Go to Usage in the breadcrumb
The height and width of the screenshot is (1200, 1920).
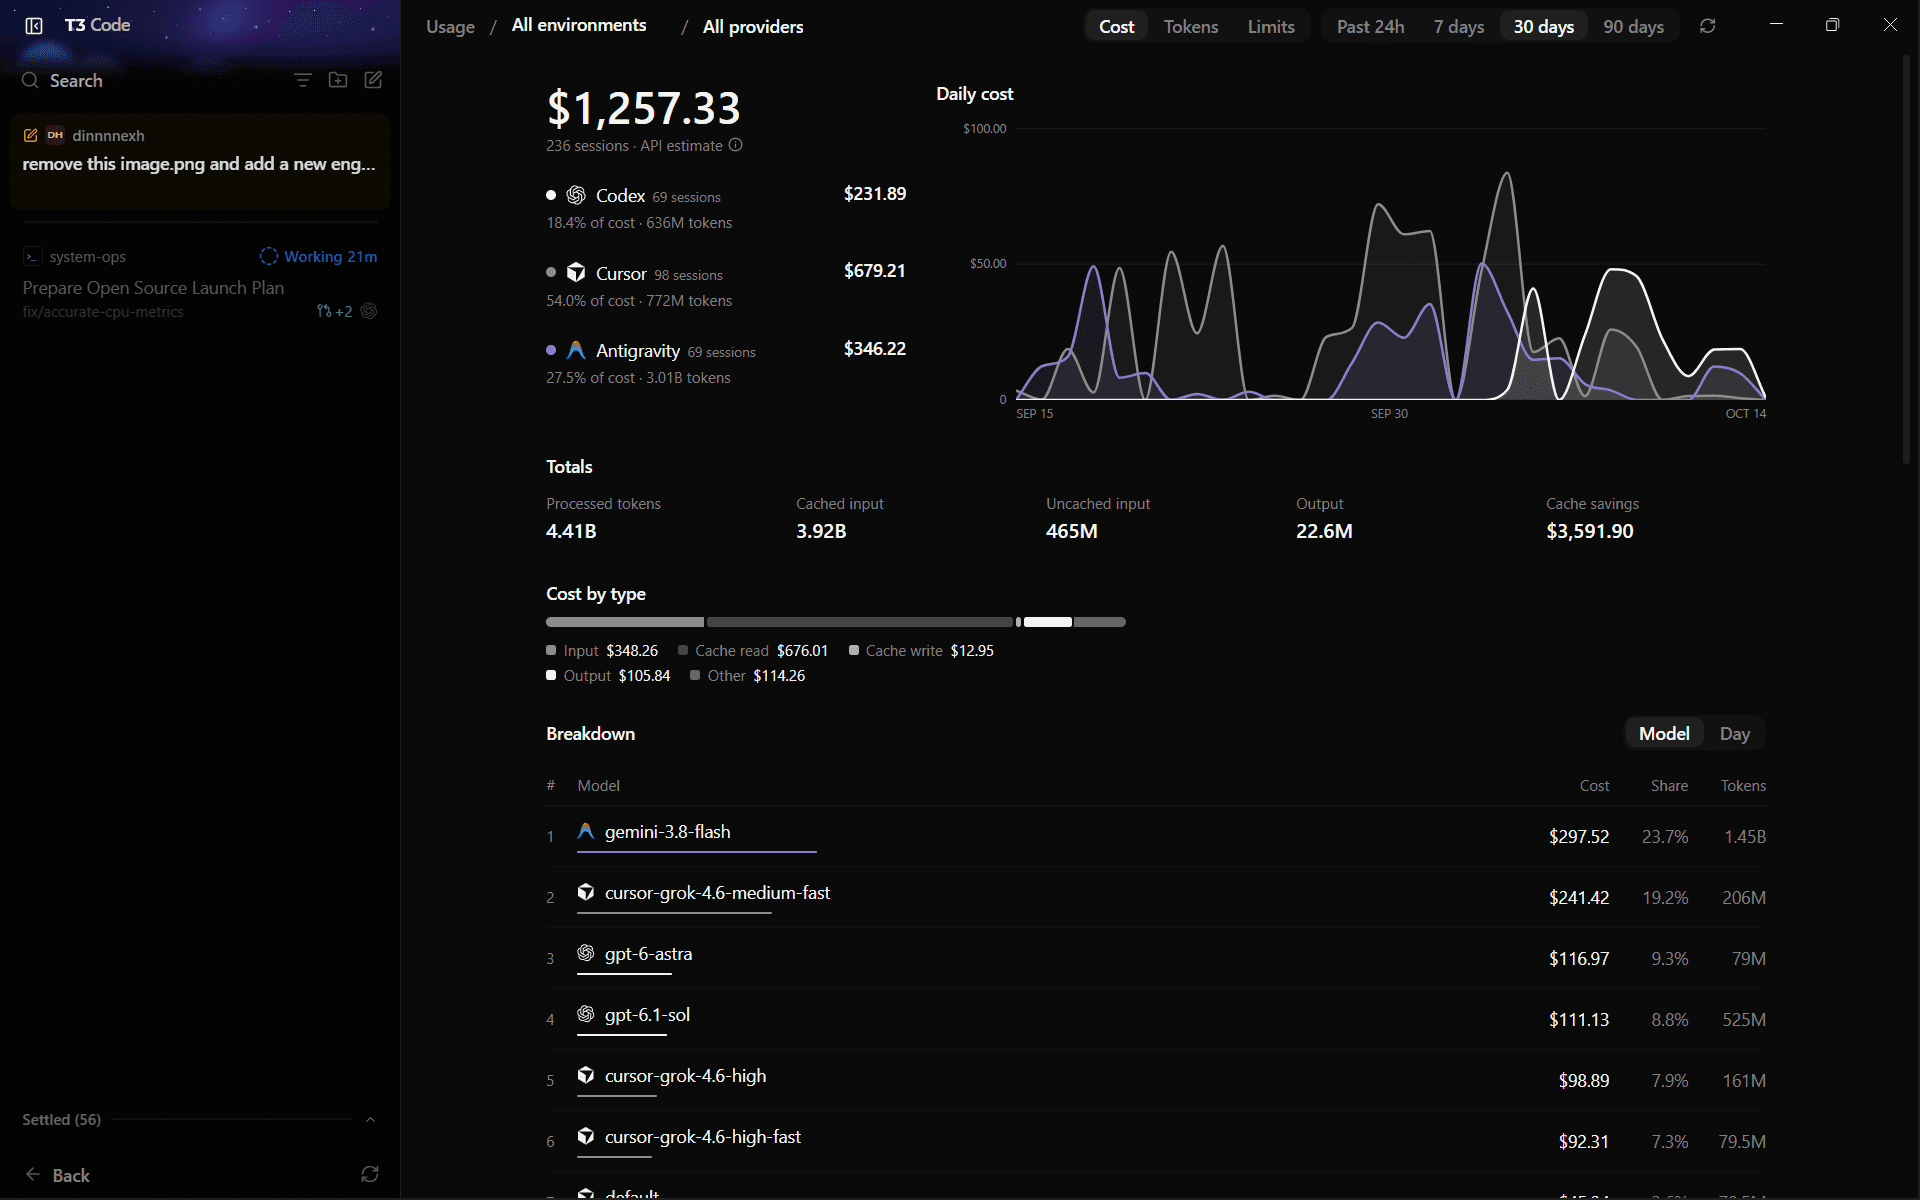[x=450, y=27]
